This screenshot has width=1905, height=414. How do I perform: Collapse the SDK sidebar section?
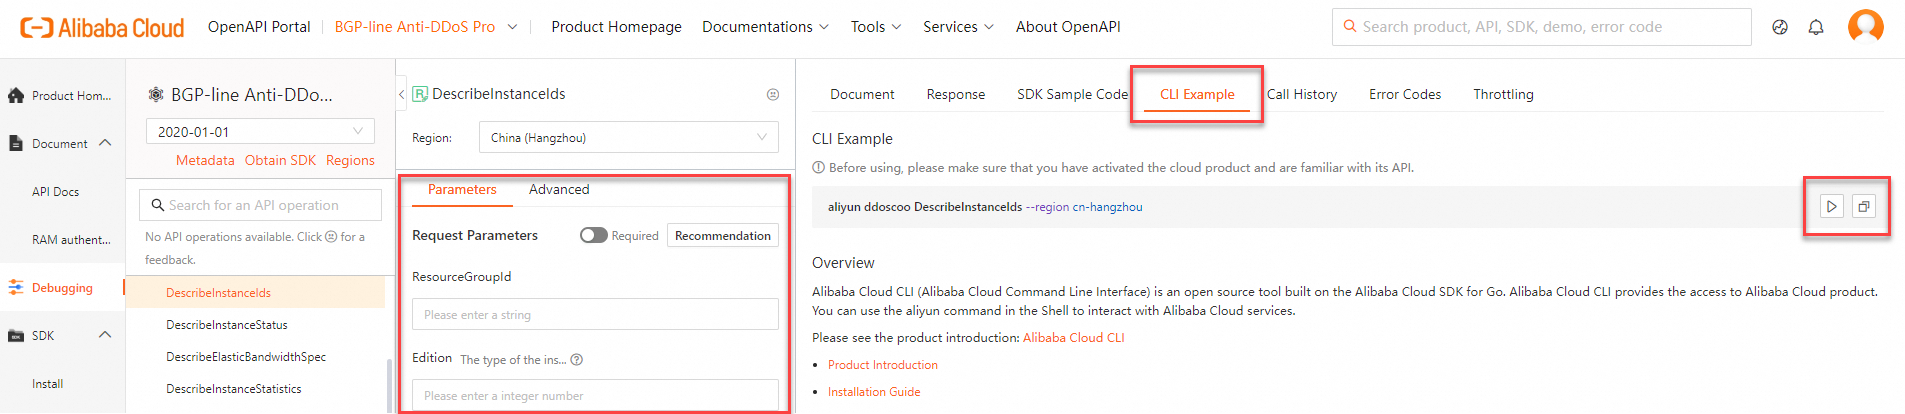pyautogui.click(x=105, y=335)
